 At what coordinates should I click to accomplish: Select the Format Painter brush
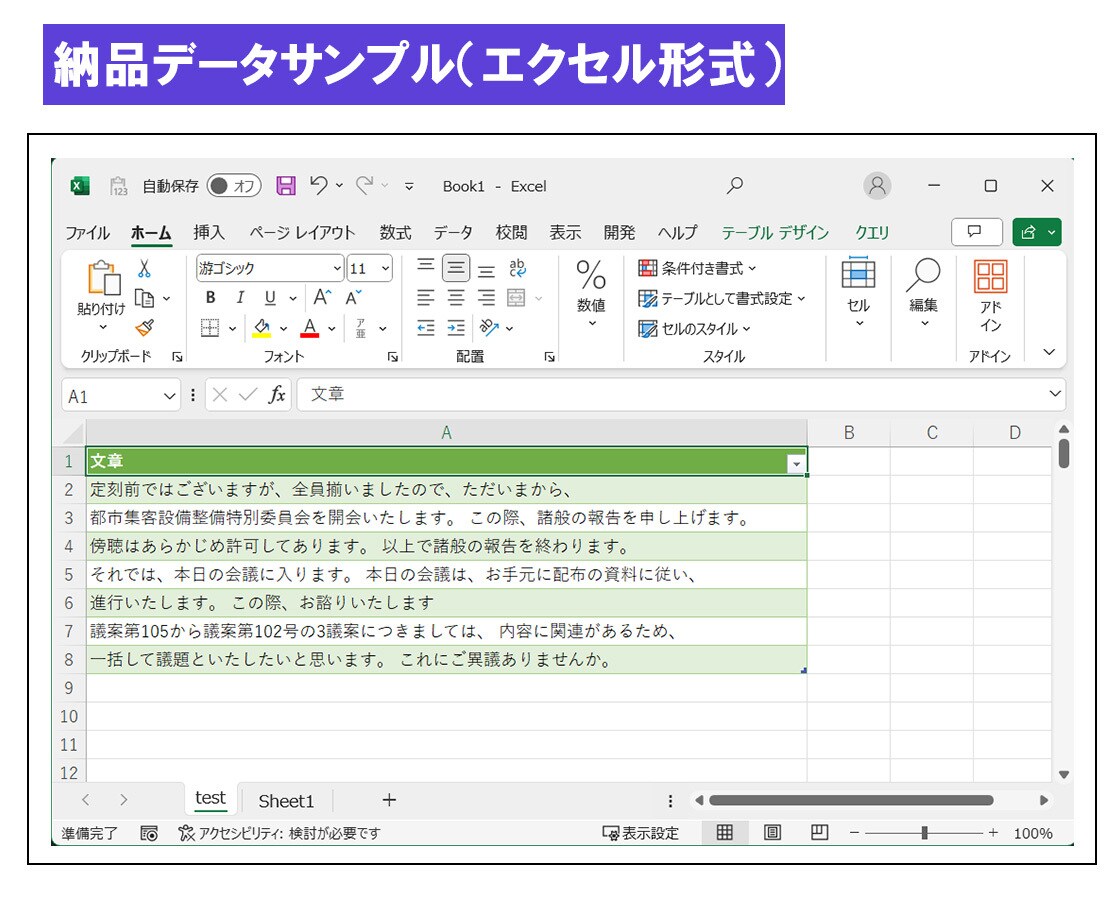coord(145,327)
